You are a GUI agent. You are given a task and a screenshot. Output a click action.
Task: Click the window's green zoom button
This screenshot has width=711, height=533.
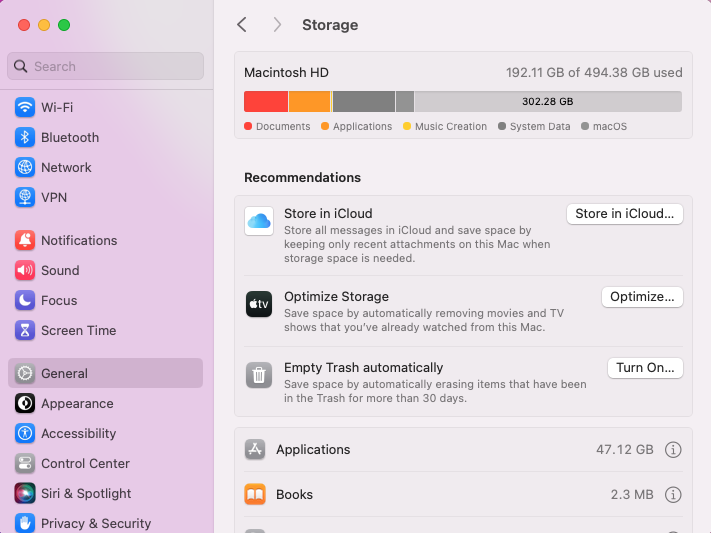click(64, 25)
